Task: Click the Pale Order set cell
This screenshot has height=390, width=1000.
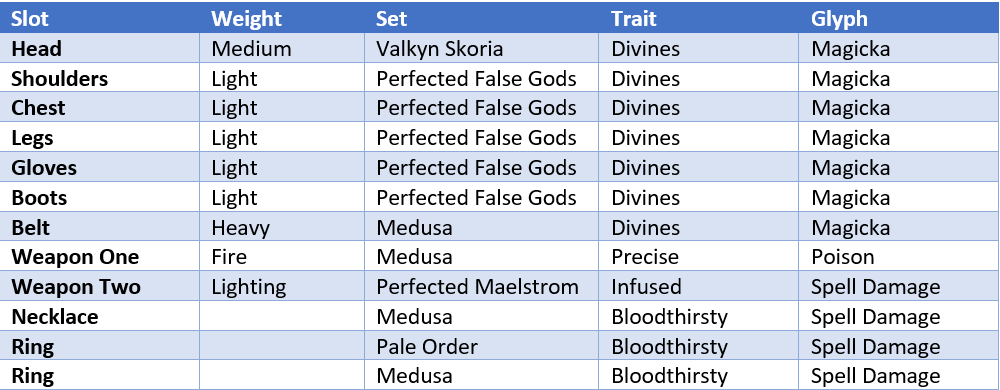Action: (427, 347)
